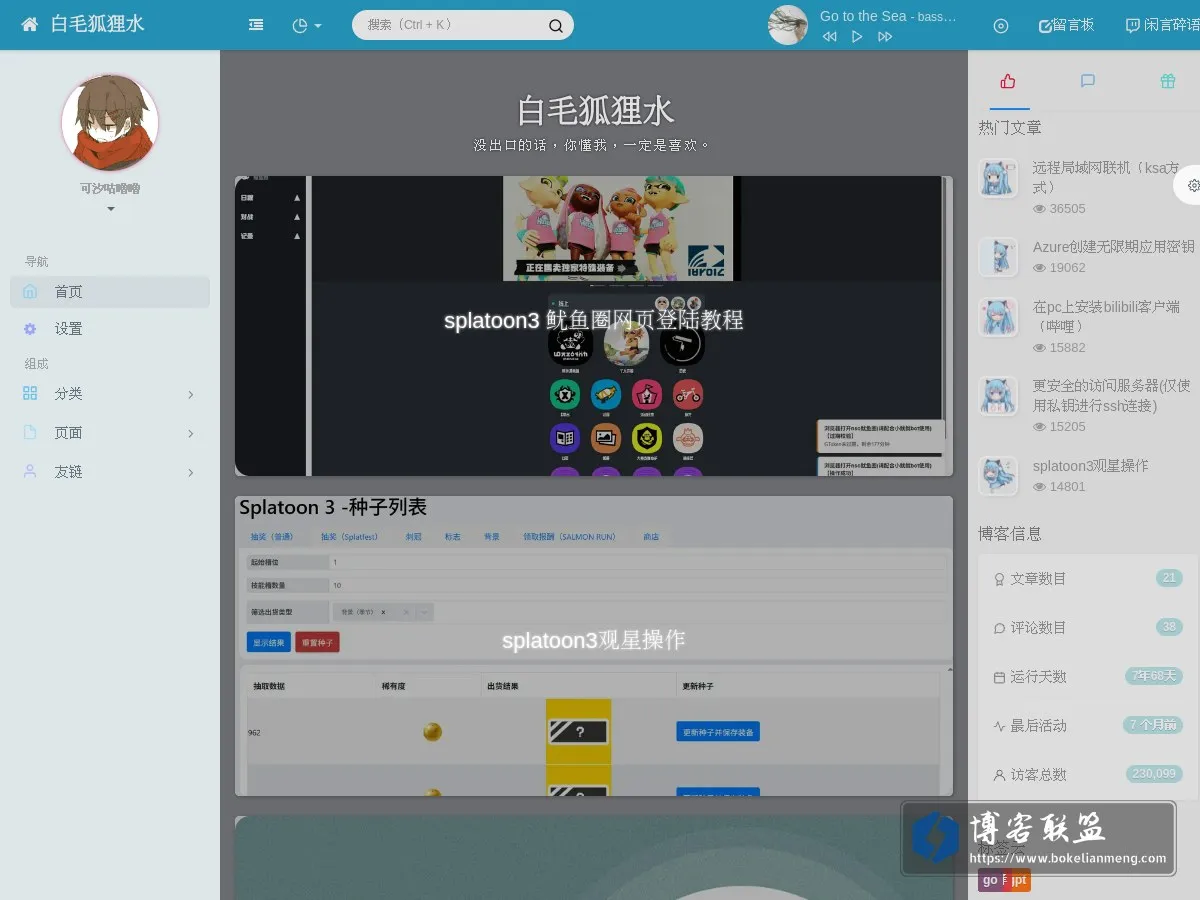This screenshot has height=900, width=1200.
Task: Open hot article Azure创建无限期应用密钥
Action: [1114, 246]
